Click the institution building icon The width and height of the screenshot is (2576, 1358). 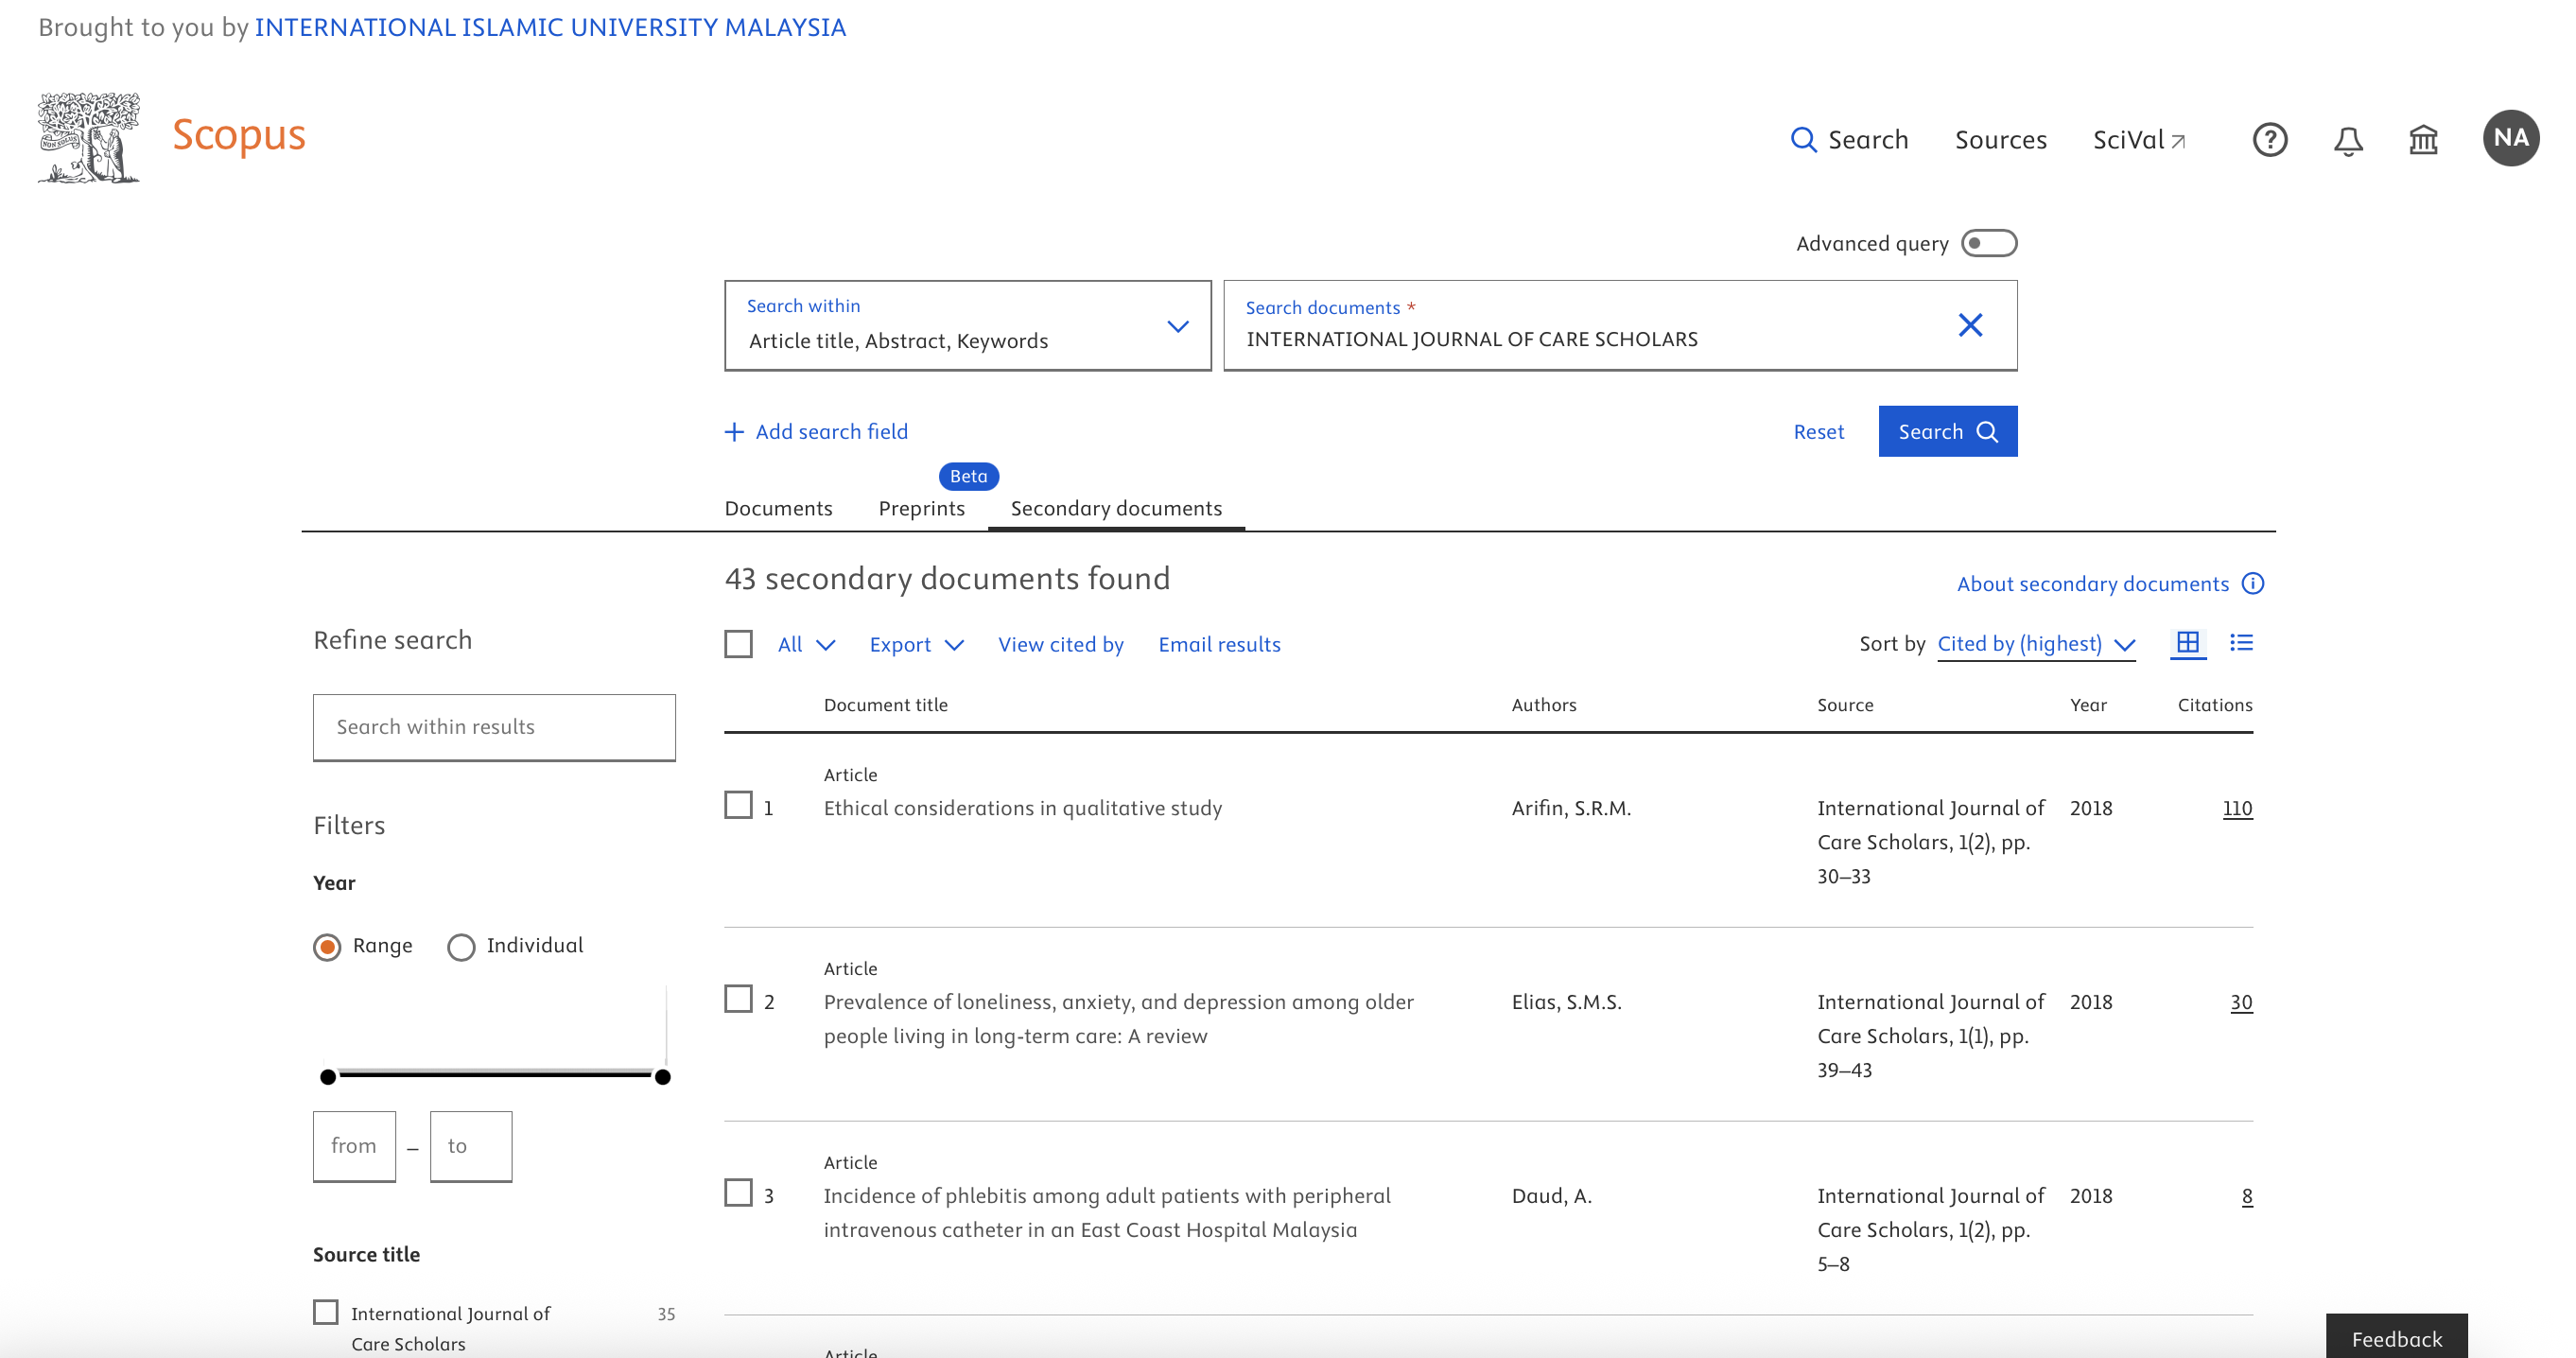pos(2423,140)
